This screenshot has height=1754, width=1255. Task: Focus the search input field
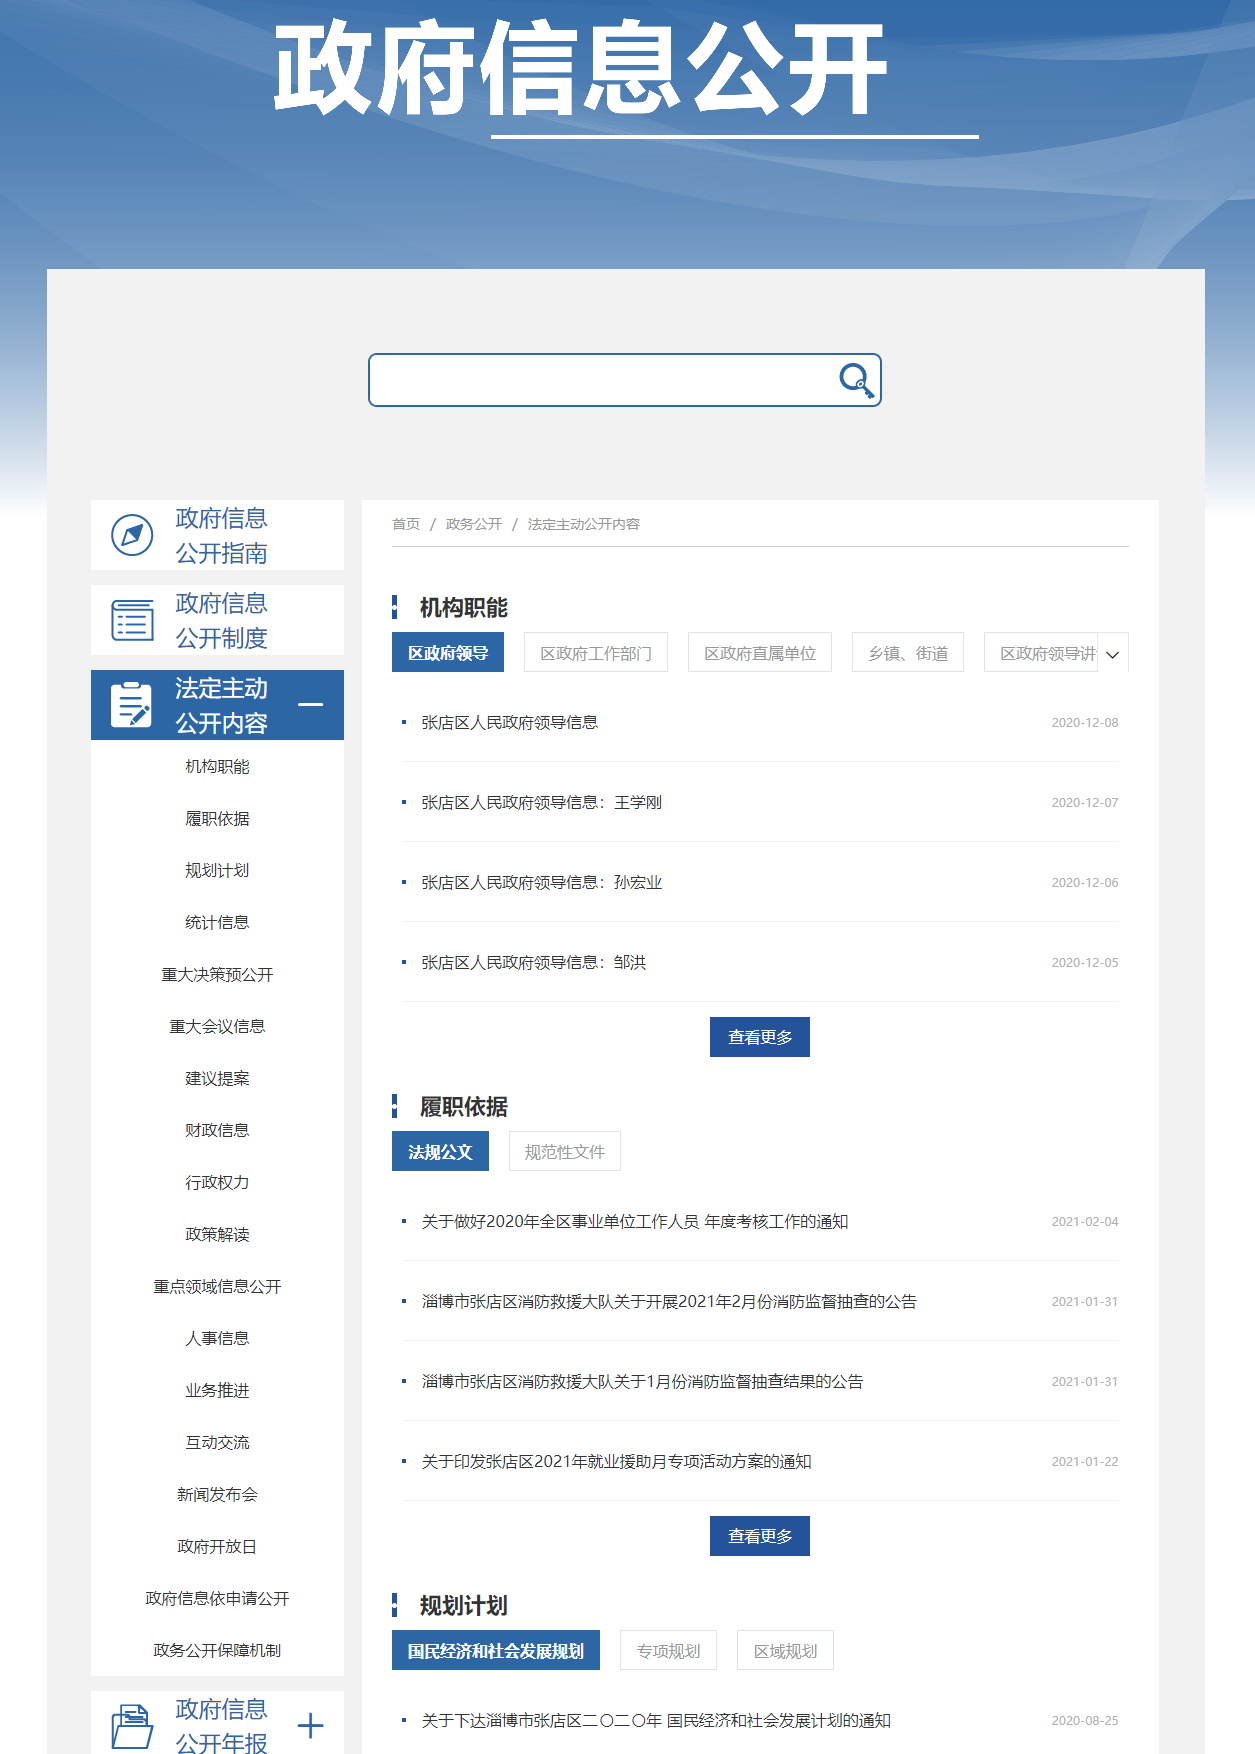(600, 381)
